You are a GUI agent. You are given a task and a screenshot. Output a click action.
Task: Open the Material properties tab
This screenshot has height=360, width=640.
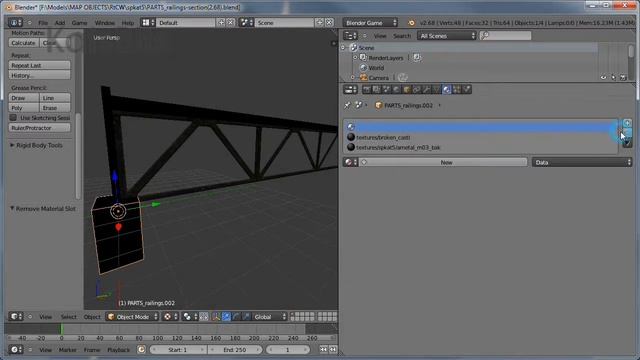(447, 89)
